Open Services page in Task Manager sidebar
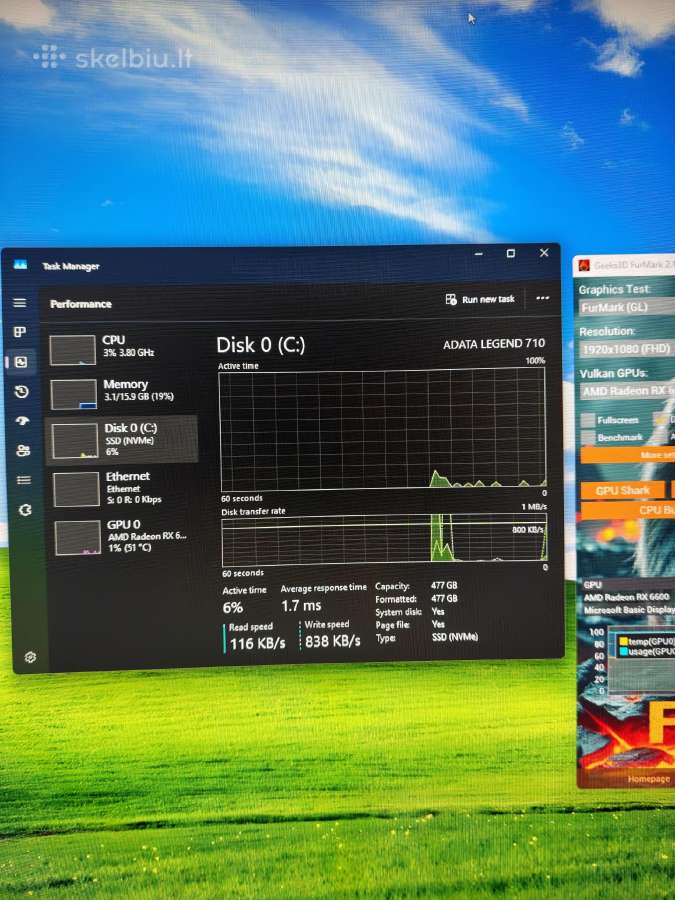This screenshot has width=675, height=900. pos(25,510)
